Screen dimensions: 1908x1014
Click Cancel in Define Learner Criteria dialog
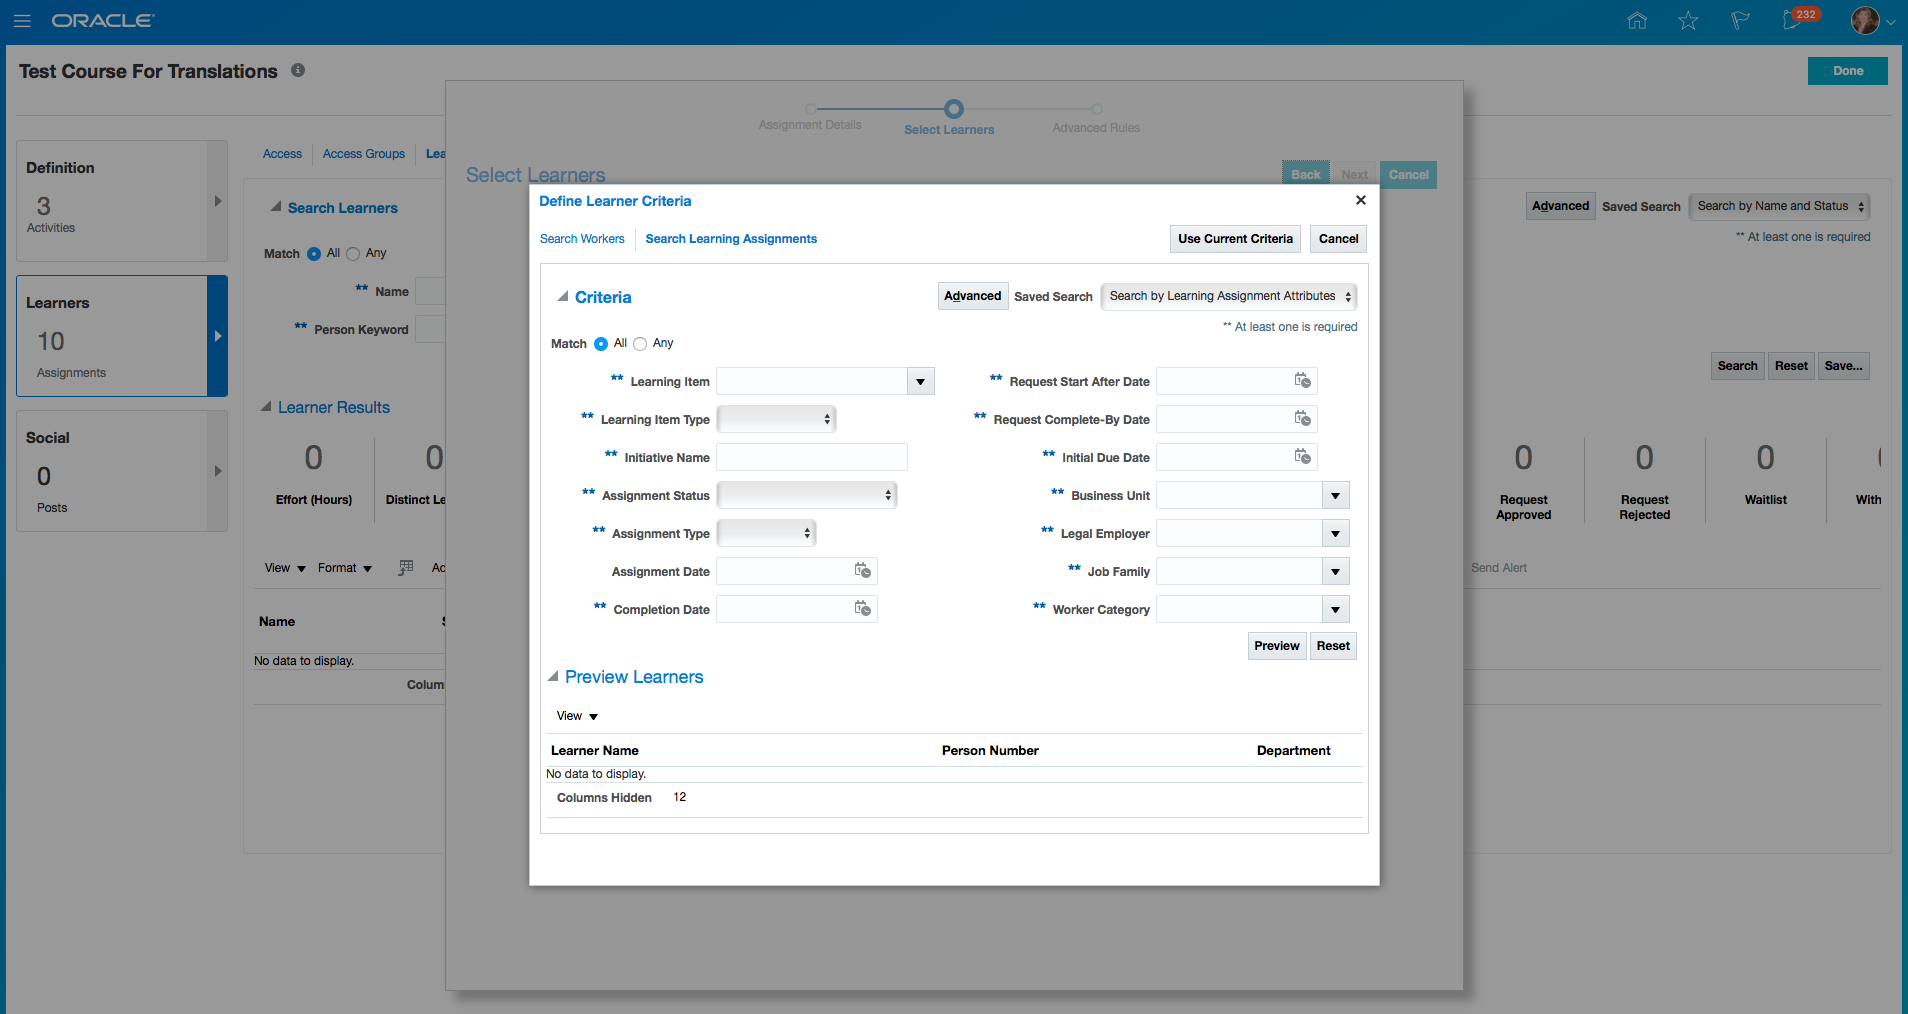click(1338, 239)
